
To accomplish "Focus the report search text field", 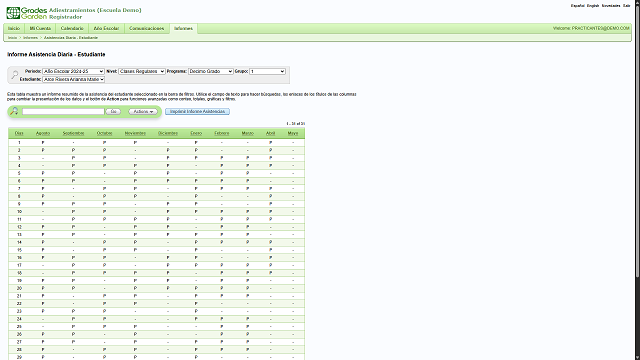I will [x=63, y=111].
